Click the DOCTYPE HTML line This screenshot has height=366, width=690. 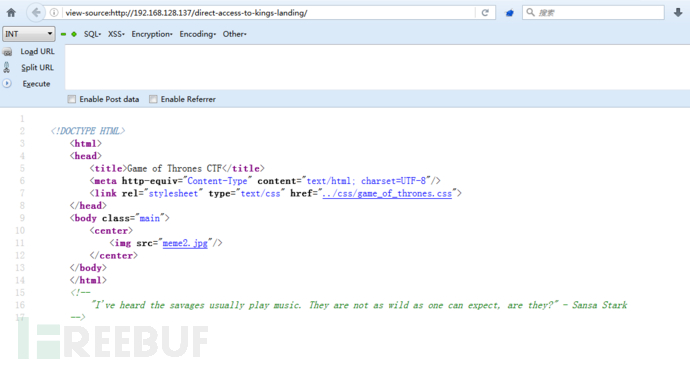88,131
